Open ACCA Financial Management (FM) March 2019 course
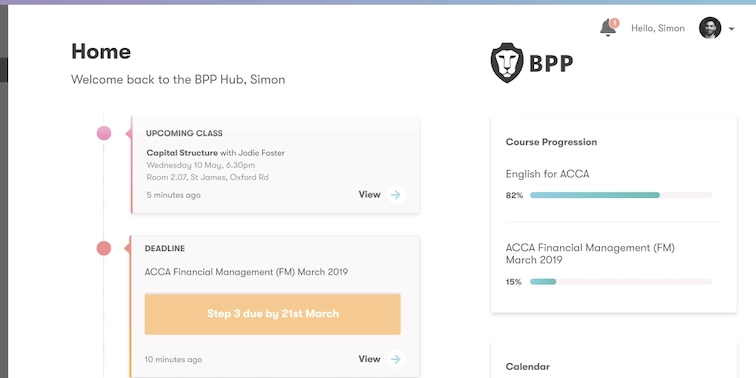This screenshot has width=756, height=378. coord(590,254)
